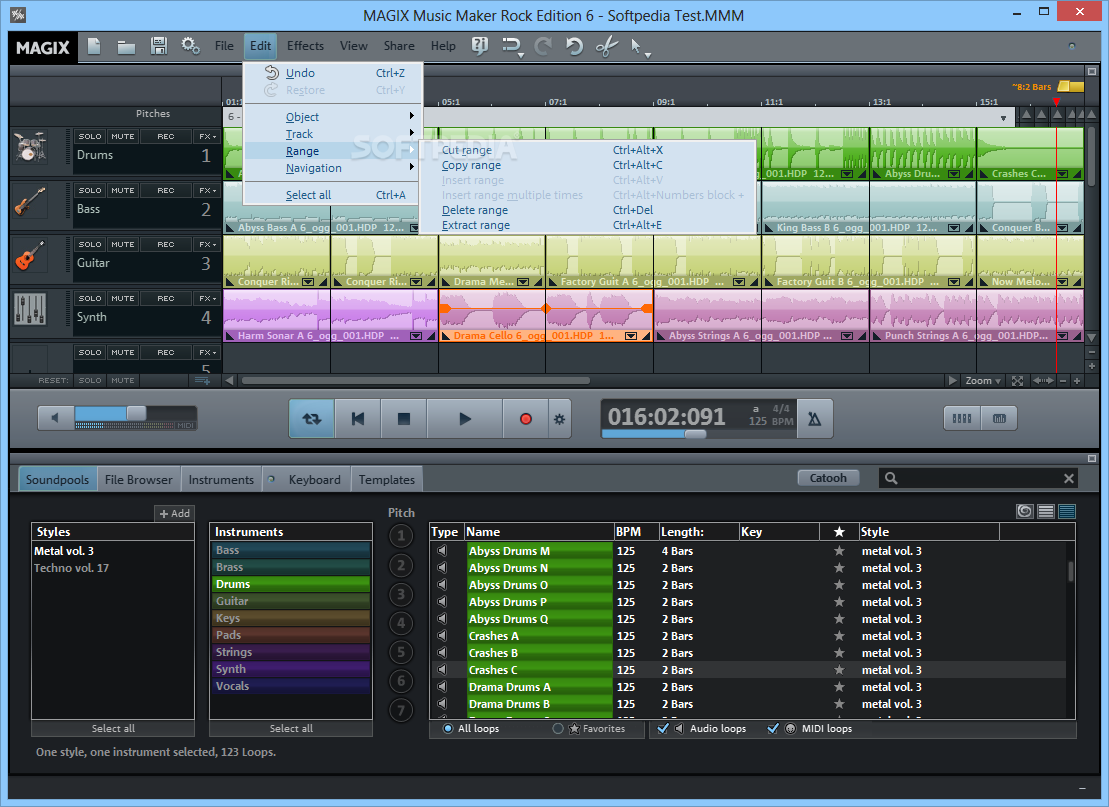Image resolution: width=1109 pixels, height=807 pixels.
Task: Open playback settings gear in transport
Action: click(x=559, y=419)
